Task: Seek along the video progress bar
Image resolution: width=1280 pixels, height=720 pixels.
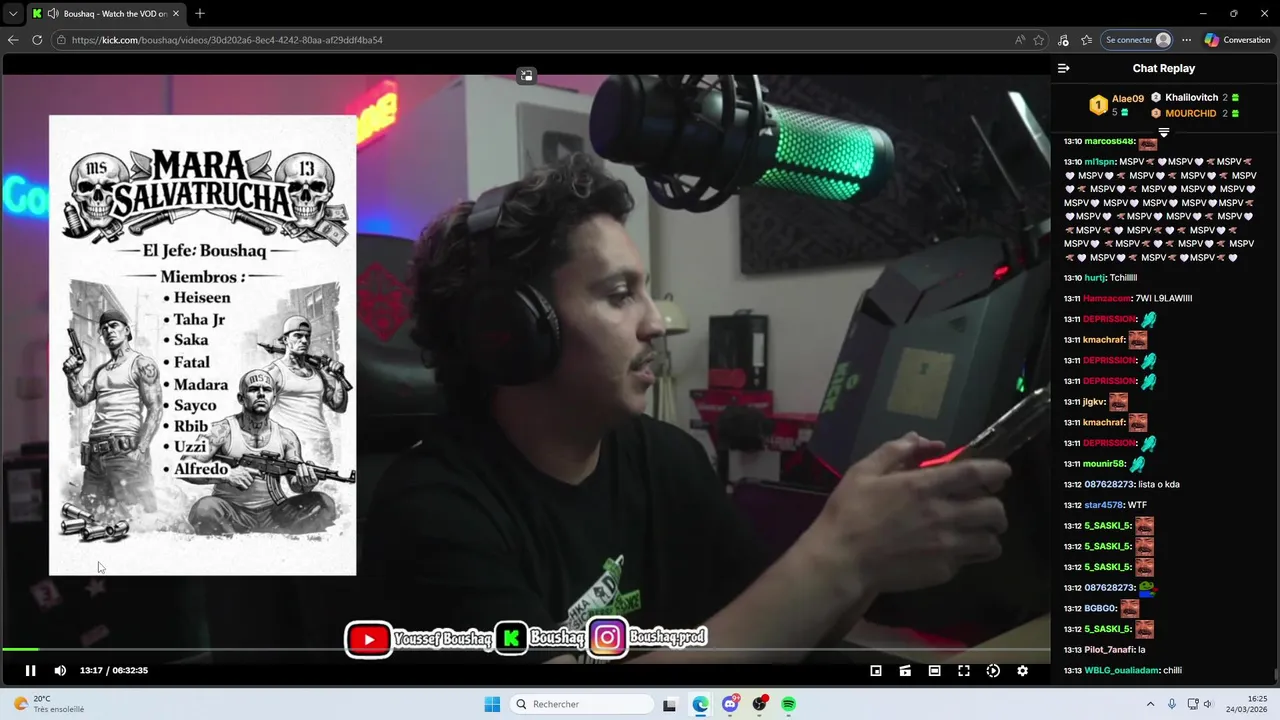Action: coord(526,650)
